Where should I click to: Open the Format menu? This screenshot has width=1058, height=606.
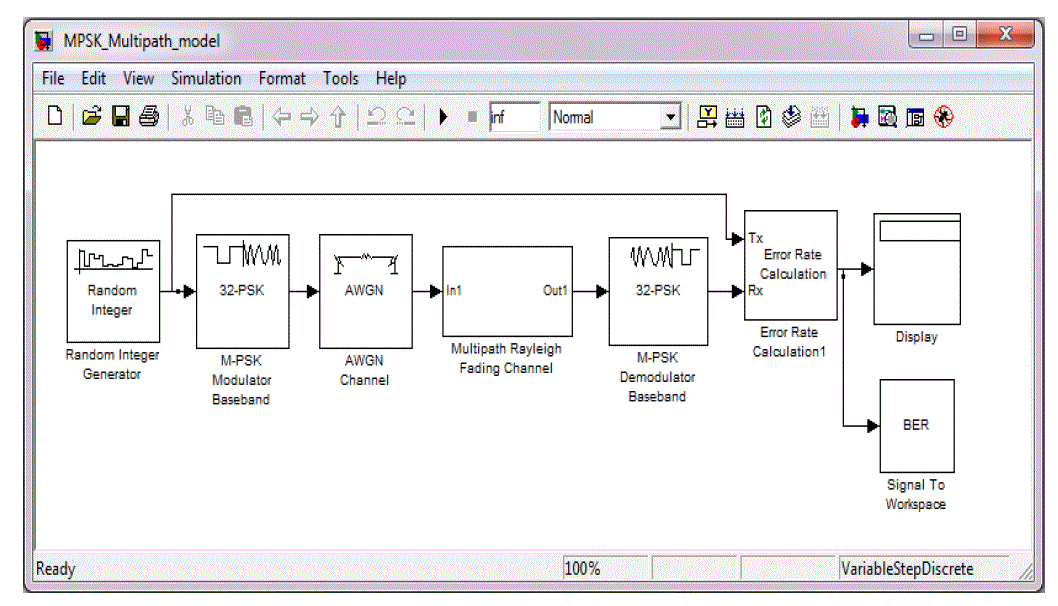(282, 78)
